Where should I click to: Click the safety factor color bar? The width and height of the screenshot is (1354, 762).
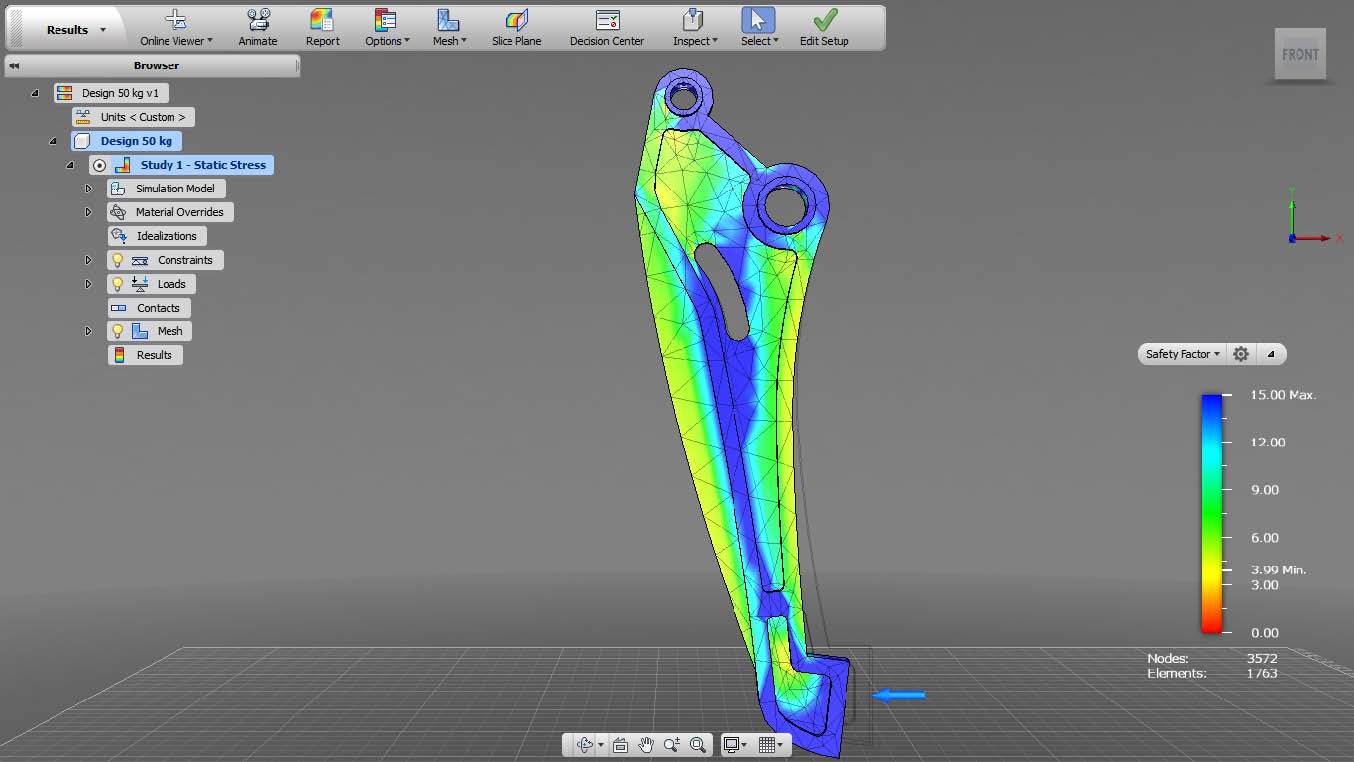1212,513
